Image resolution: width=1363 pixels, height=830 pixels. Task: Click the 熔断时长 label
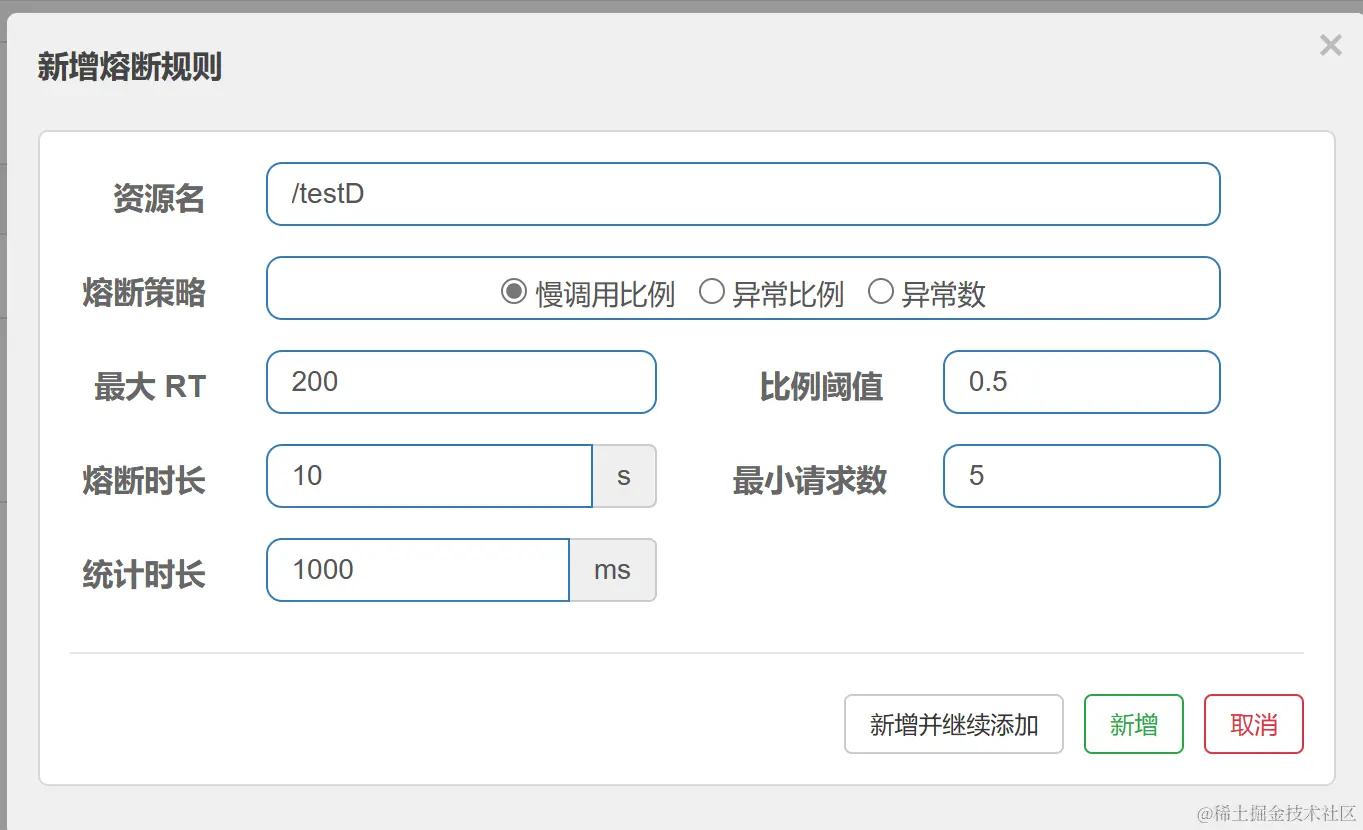click(x=143, y=481)
